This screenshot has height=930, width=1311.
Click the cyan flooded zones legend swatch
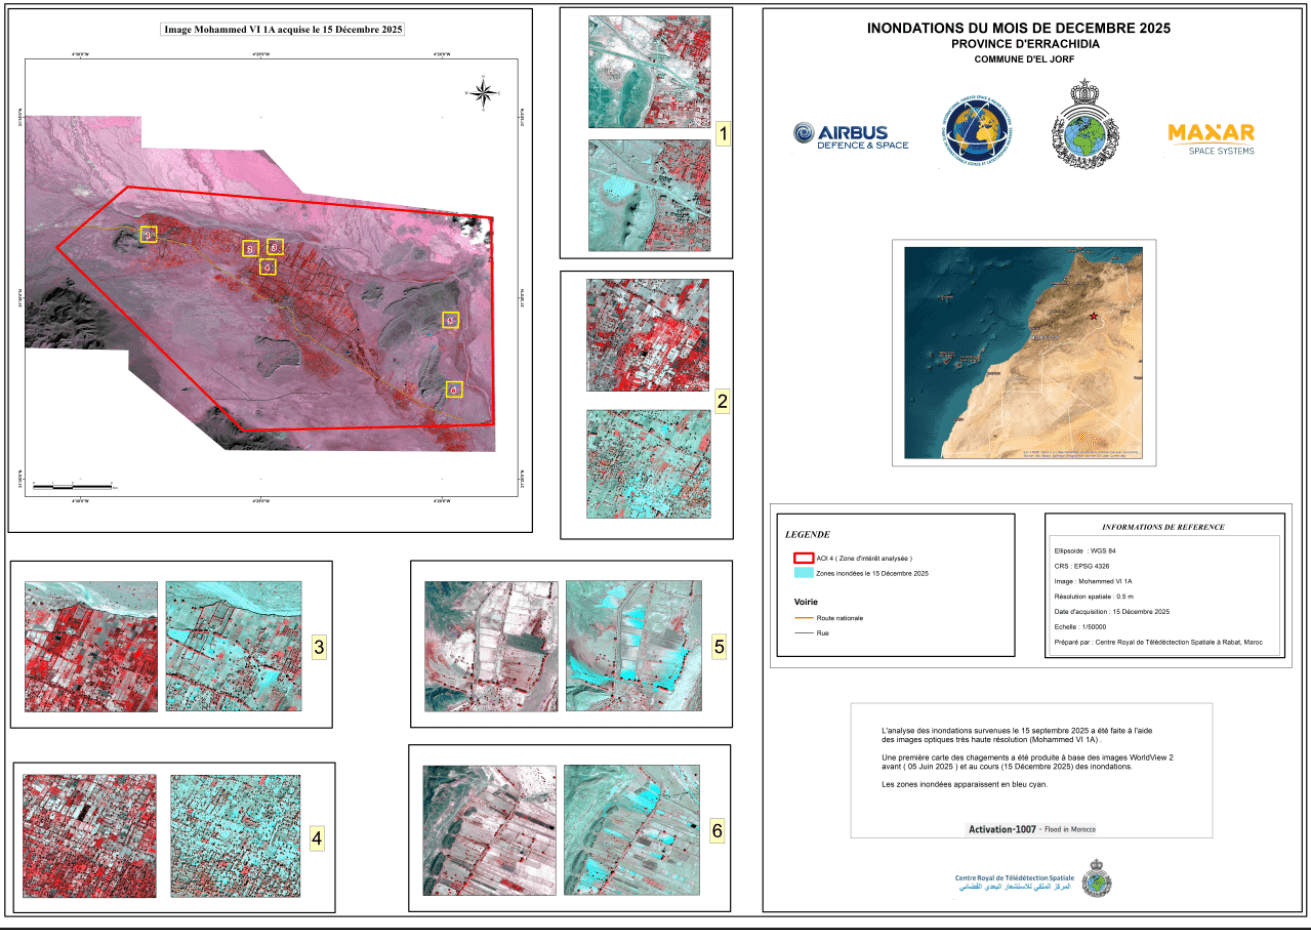coord(803,573)
